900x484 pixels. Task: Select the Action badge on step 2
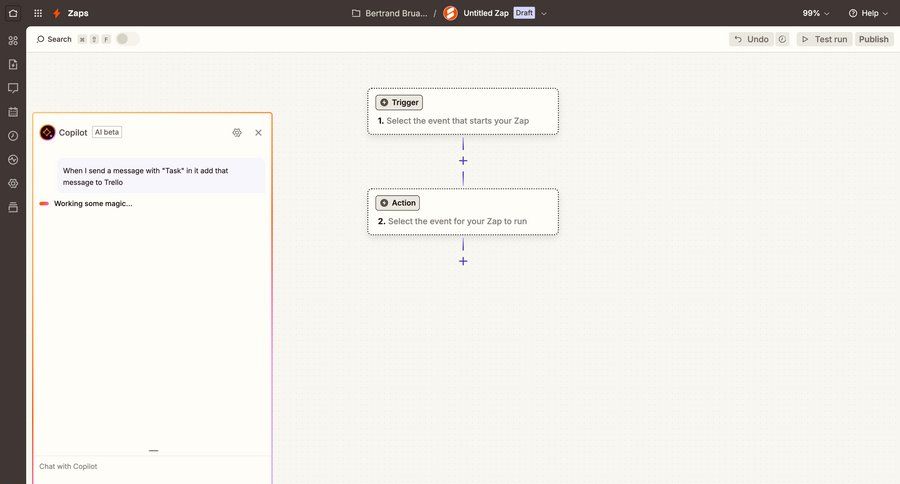(x=397, y=203)
